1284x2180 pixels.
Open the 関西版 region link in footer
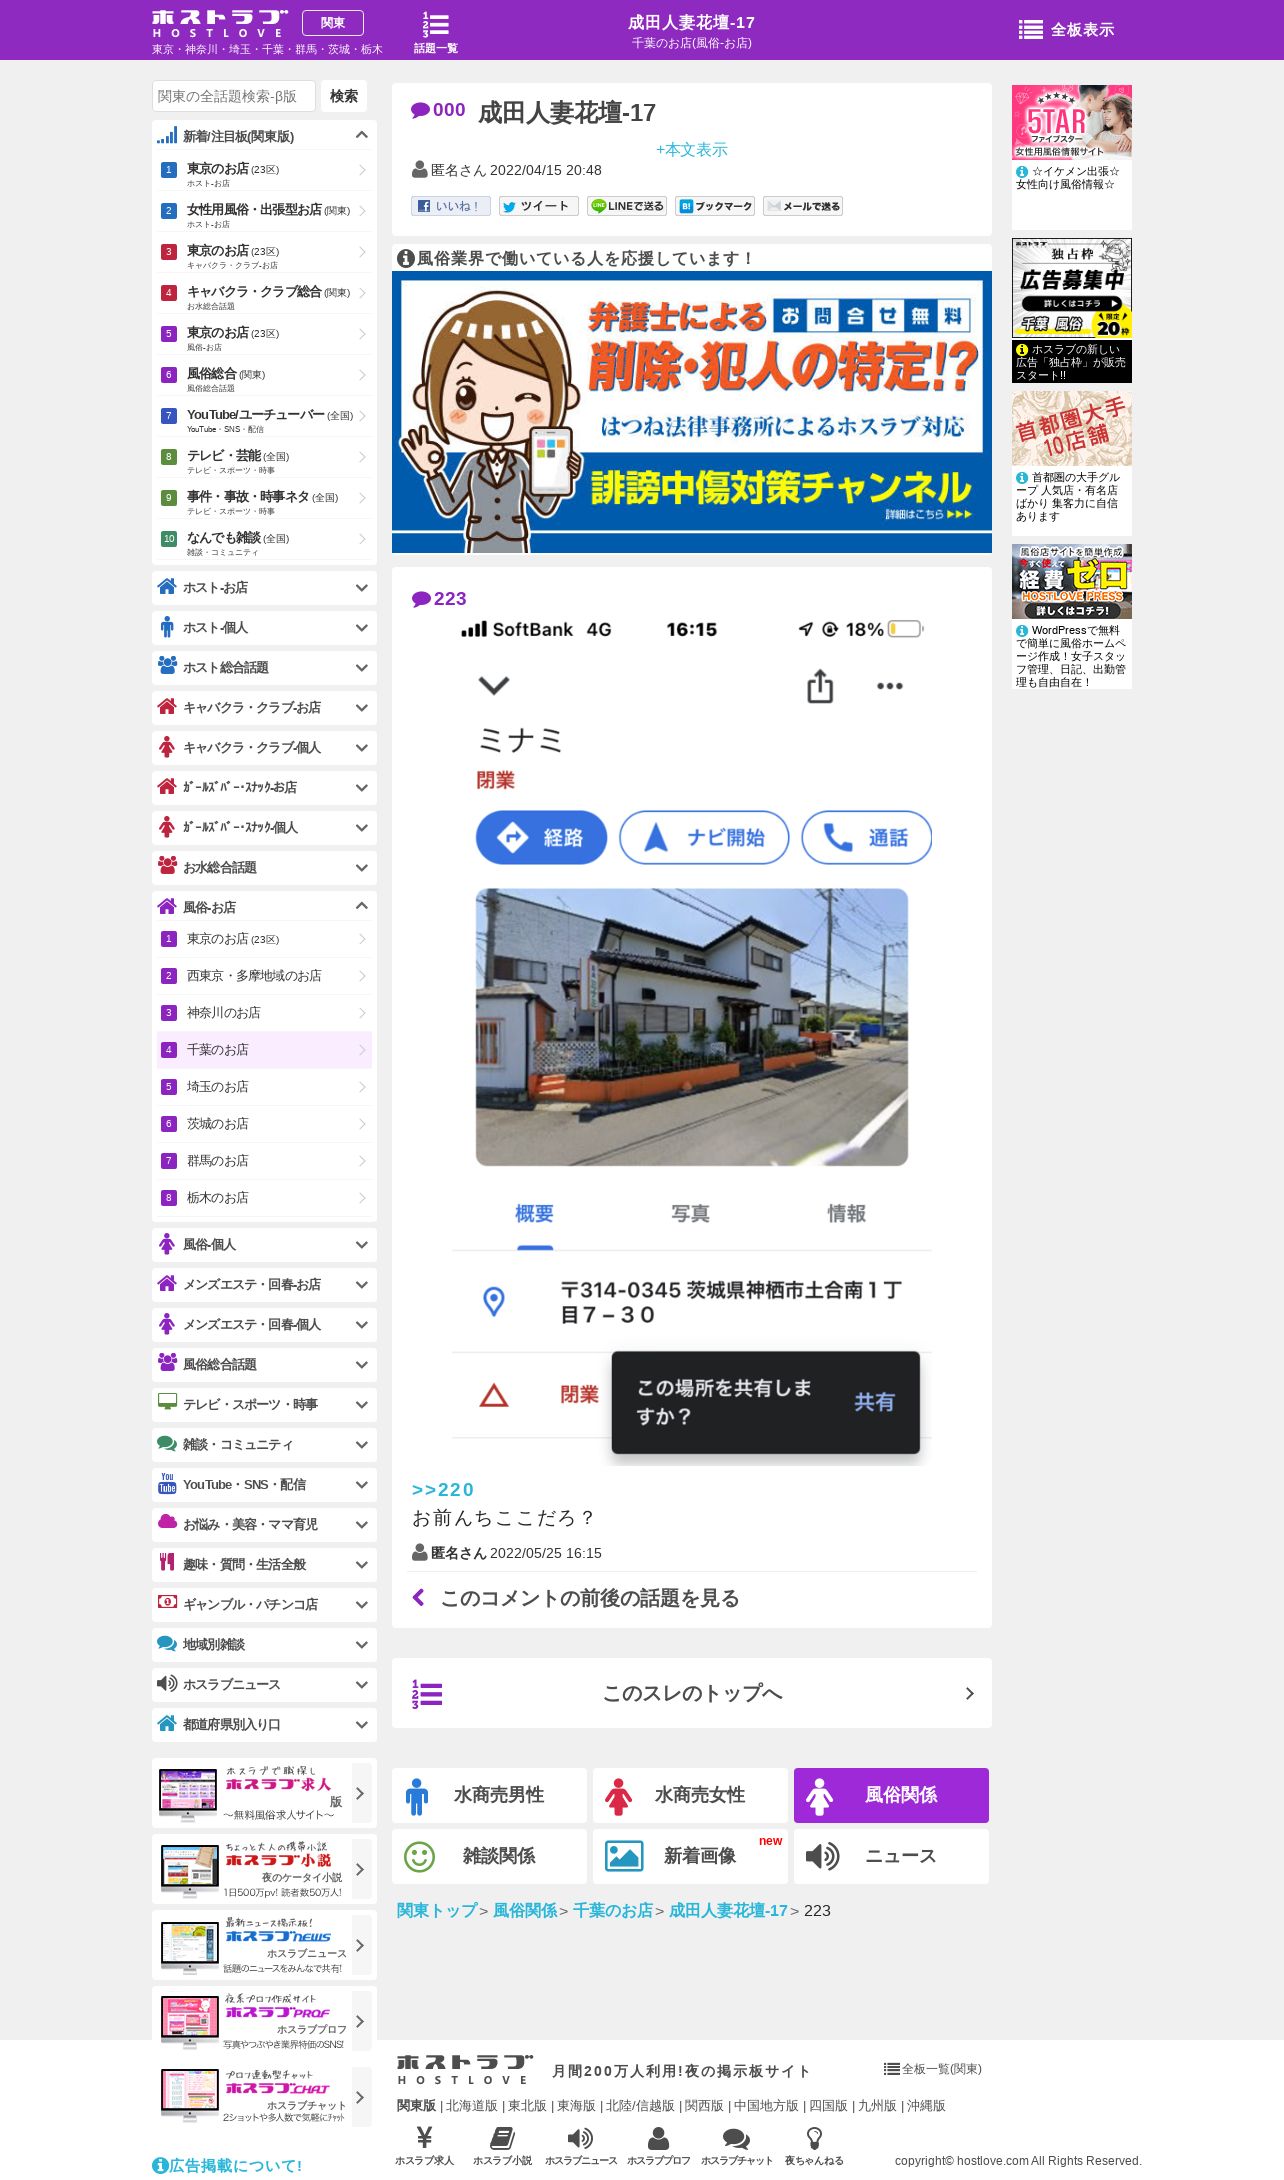pos(704,2105)
